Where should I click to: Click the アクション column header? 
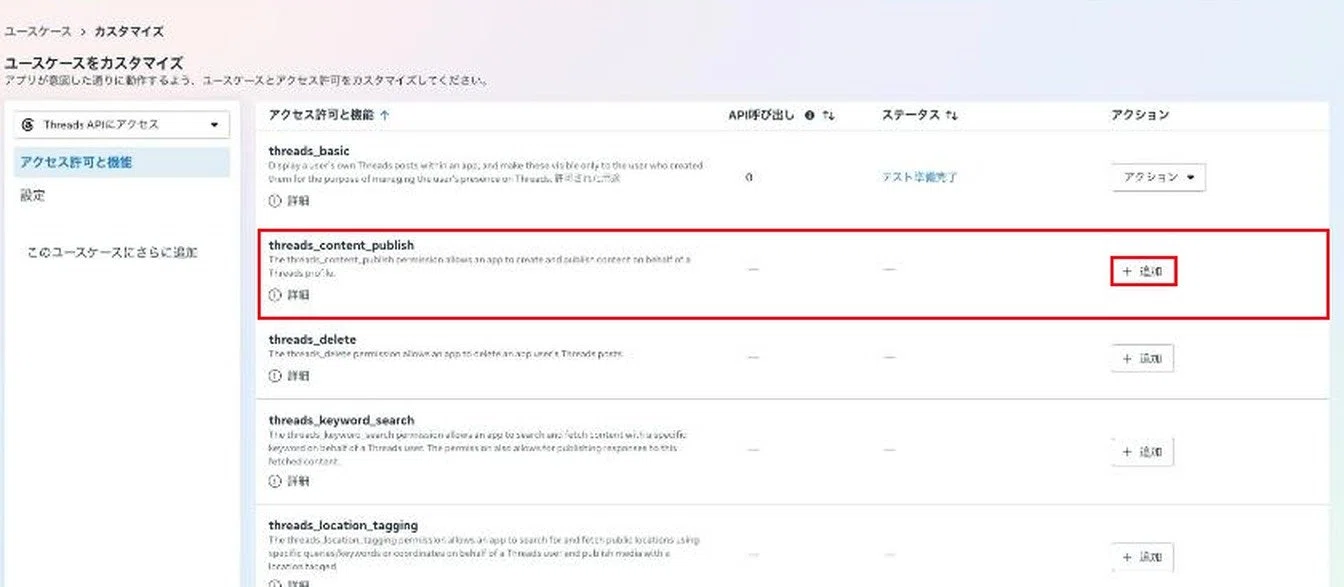point(1140,115)
